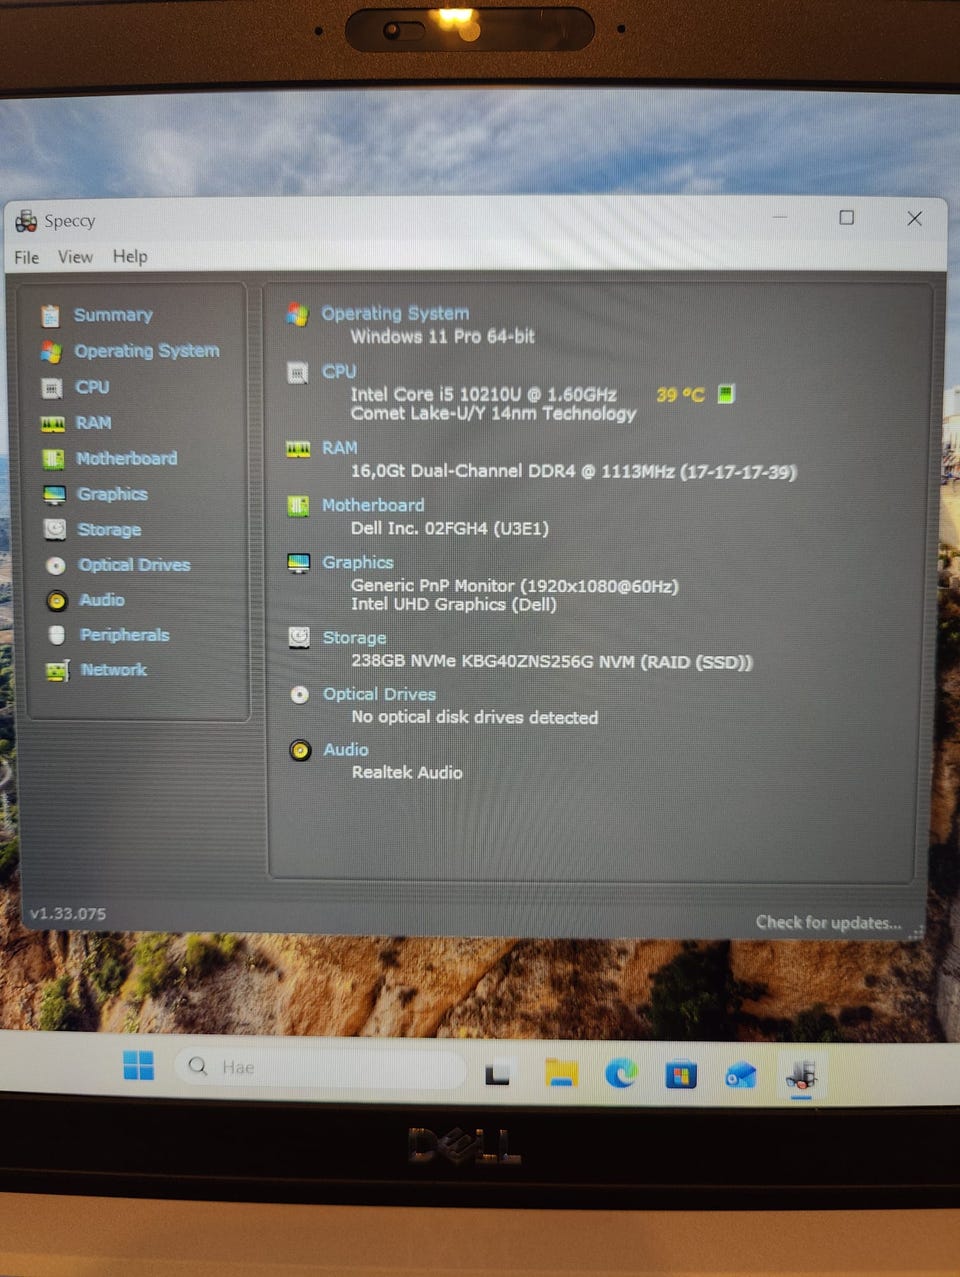
Task: Select Graphics in the sidebar
Action: [x=112, y=494]
